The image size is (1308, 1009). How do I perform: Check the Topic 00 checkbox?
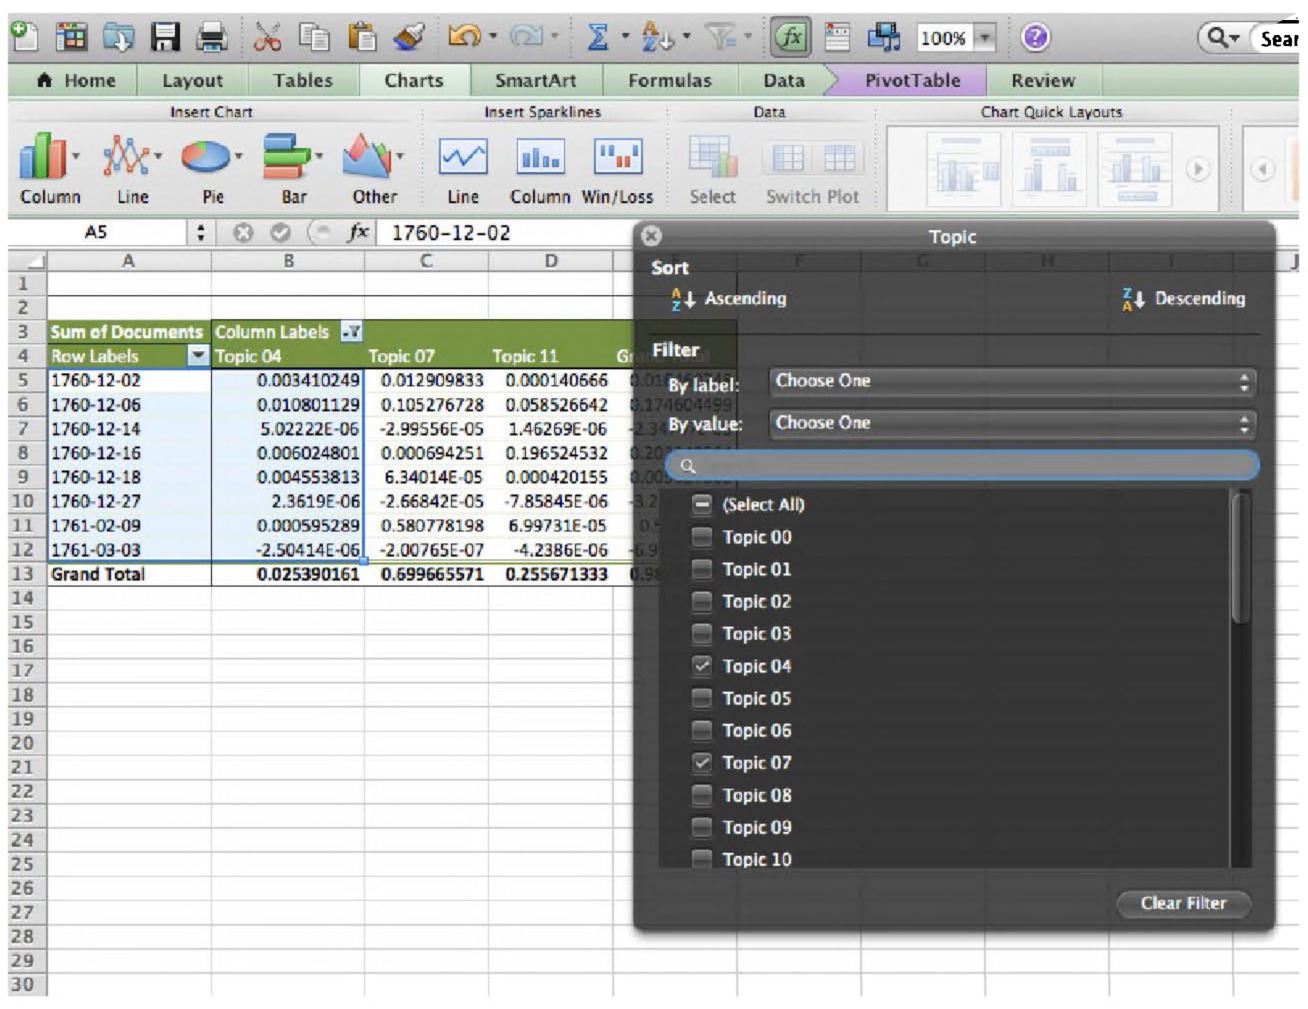(x=702, y=537)
